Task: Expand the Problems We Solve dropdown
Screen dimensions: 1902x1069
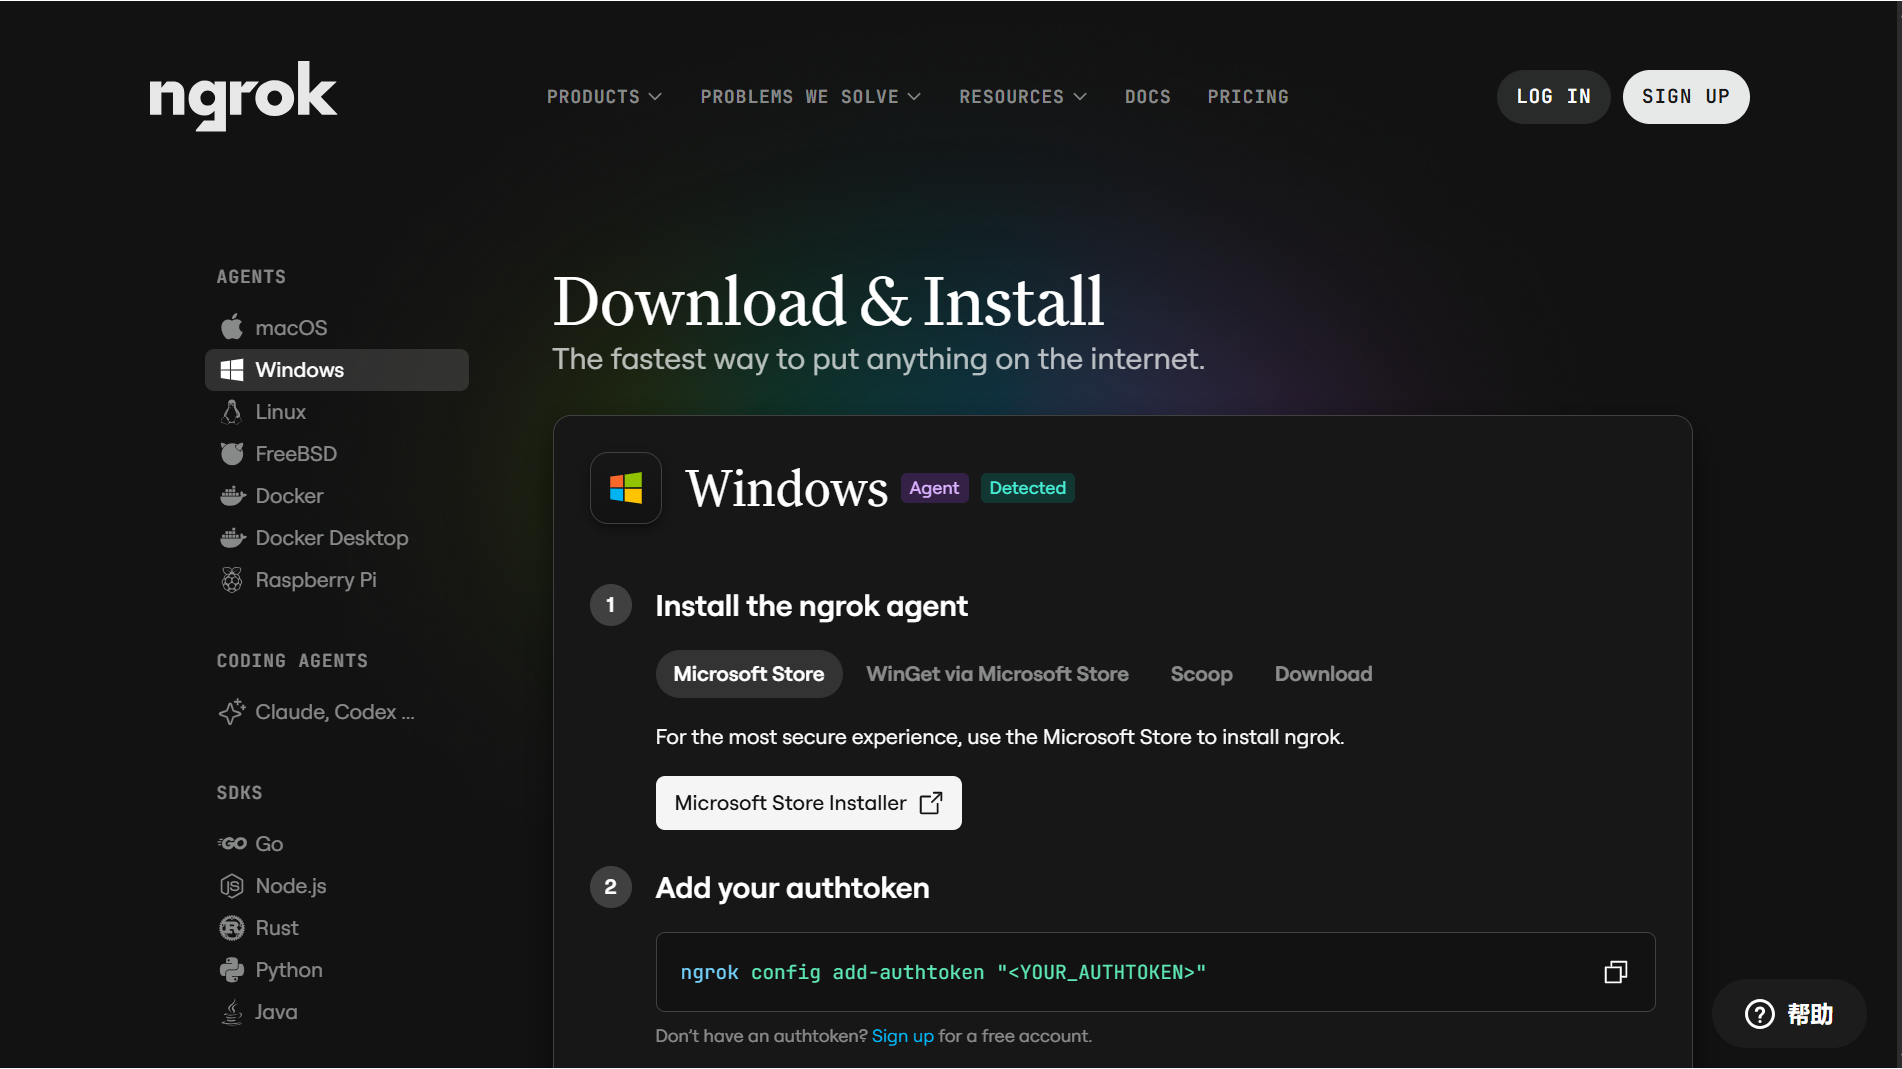Action: coord(810,97)
